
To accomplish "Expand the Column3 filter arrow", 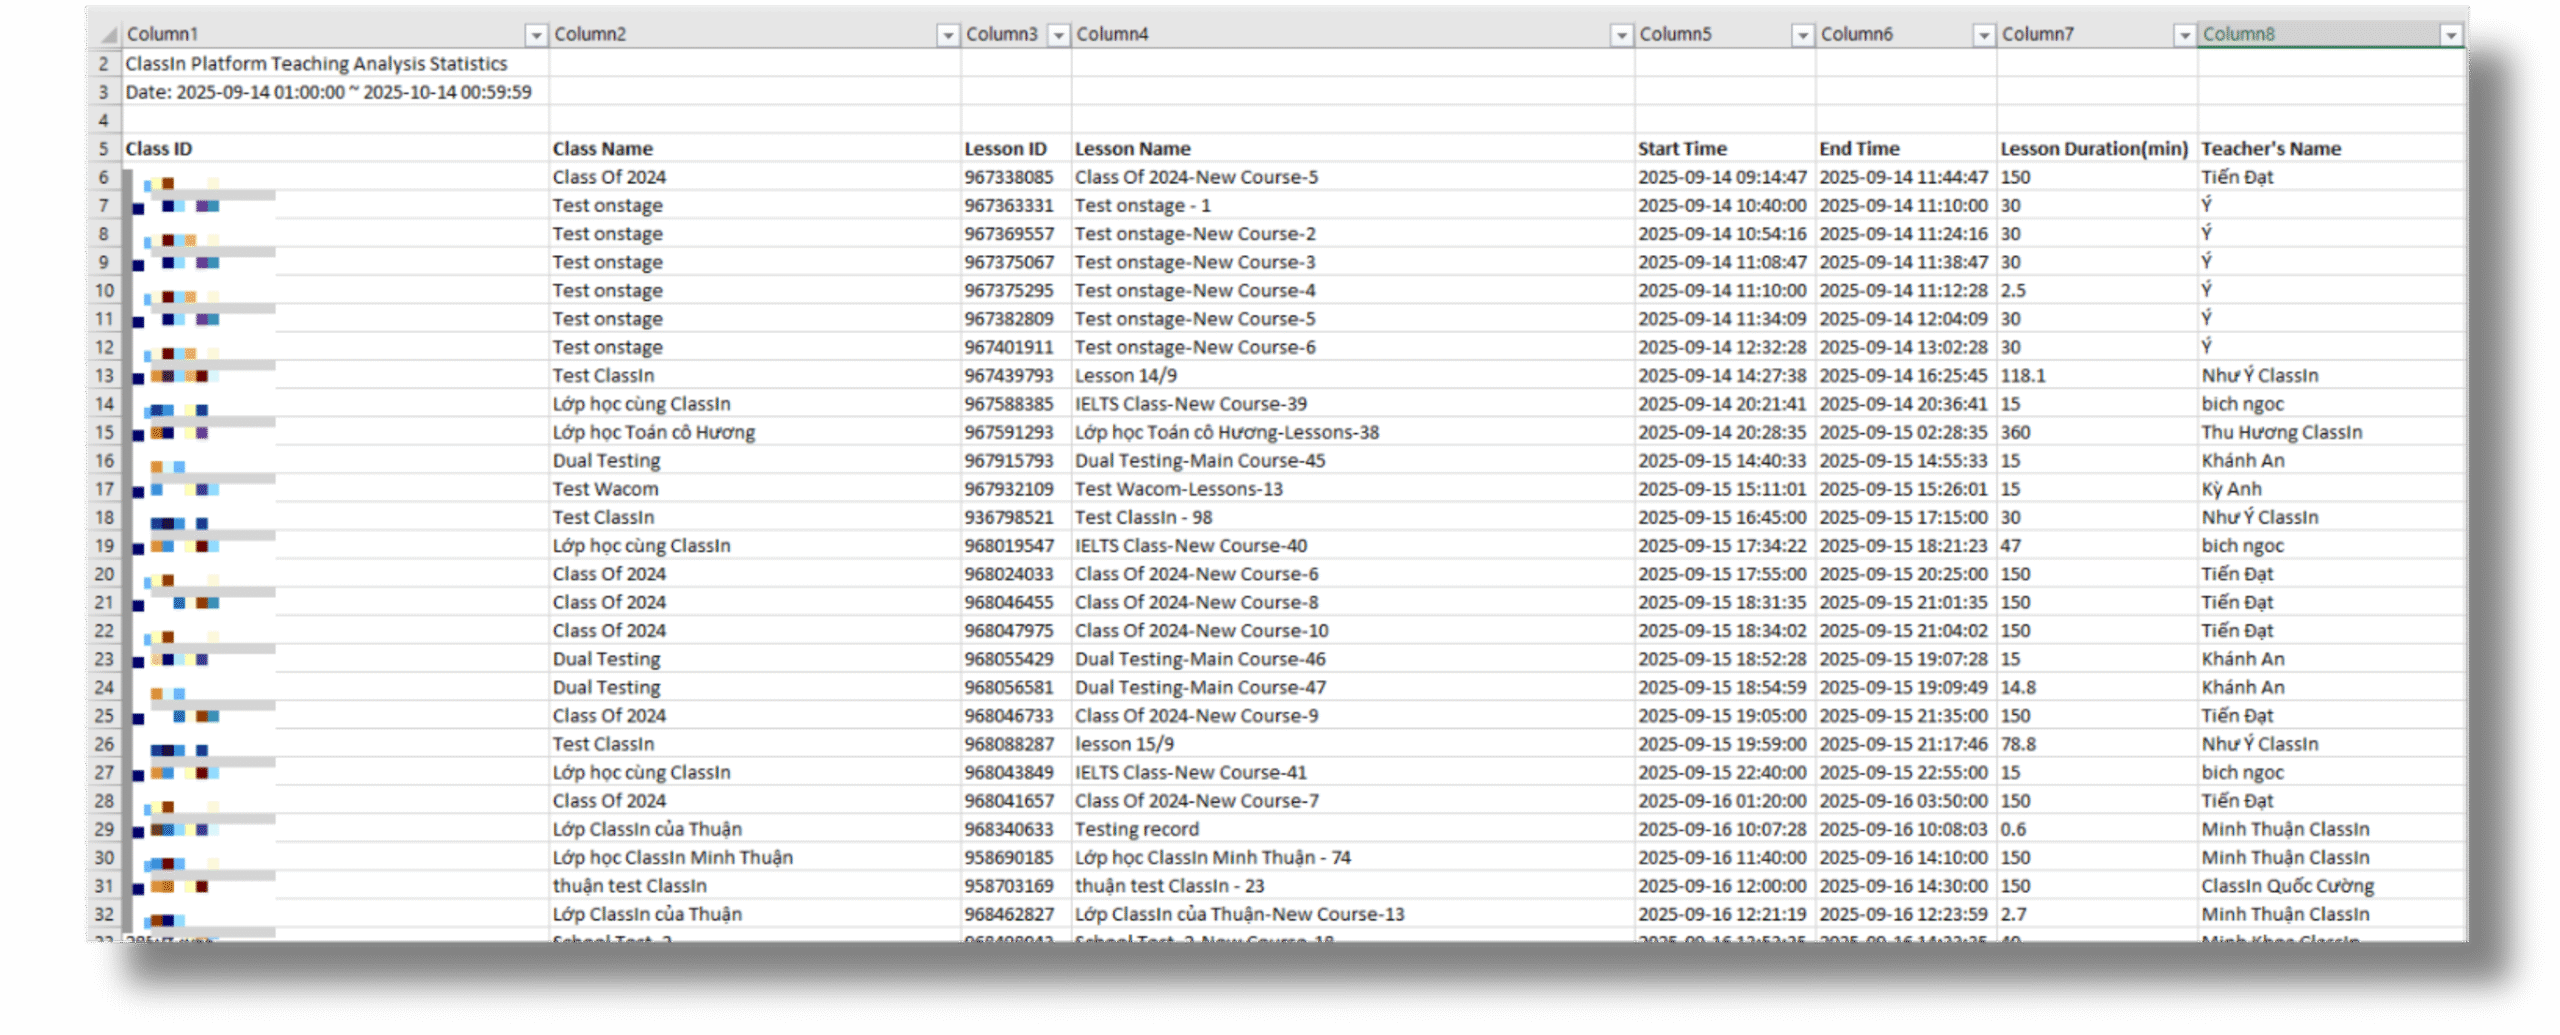I will pos(1058,35).
